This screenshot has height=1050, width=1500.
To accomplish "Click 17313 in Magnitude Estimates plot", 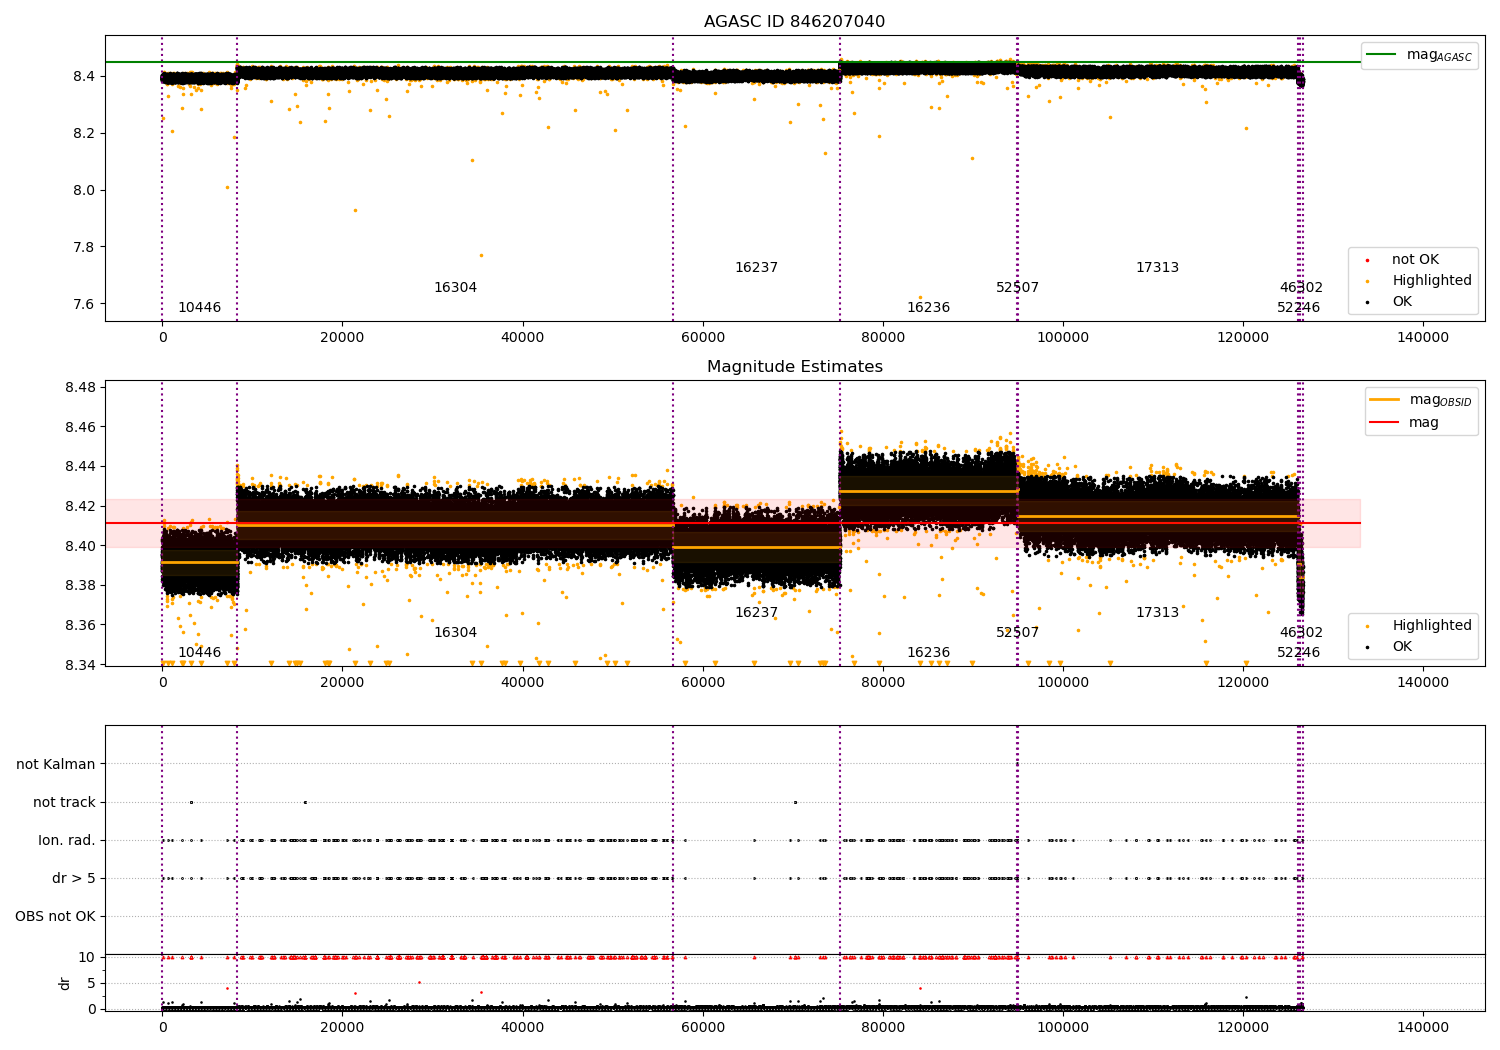I will (x=1157, y=613).
